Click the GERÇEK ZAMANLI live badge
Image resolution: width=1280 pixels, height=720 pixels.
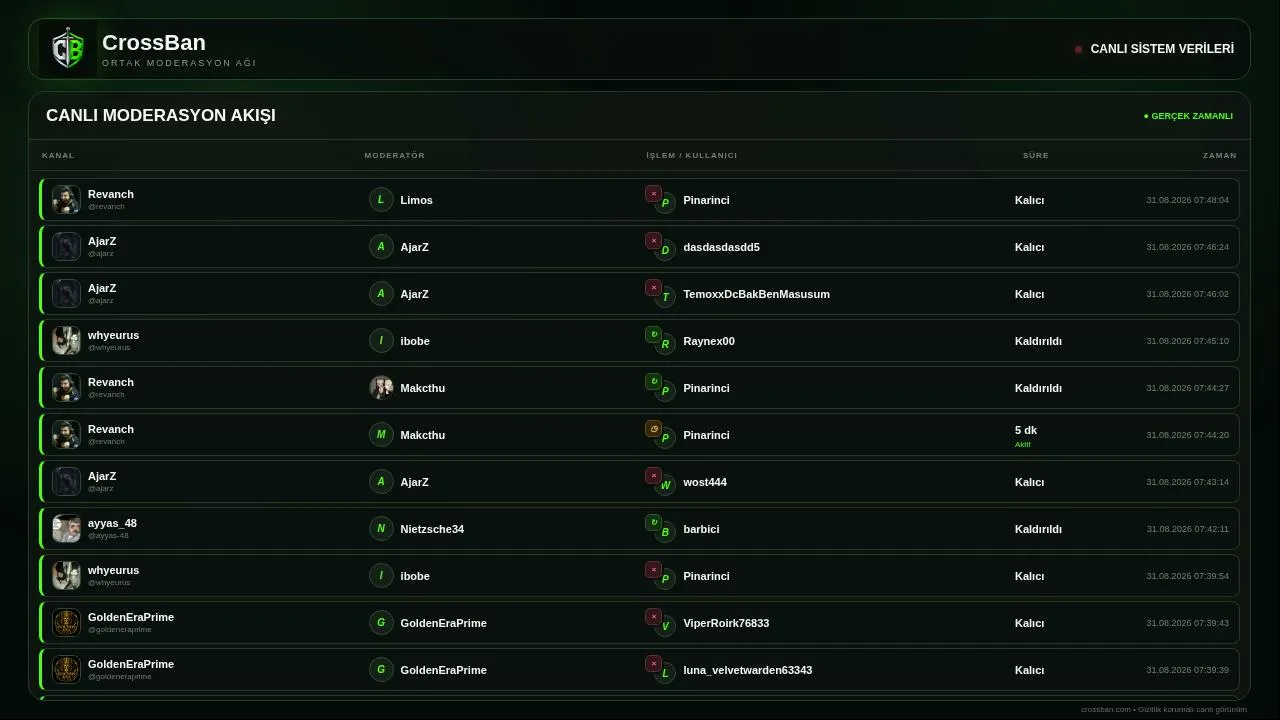[1188, 116]
